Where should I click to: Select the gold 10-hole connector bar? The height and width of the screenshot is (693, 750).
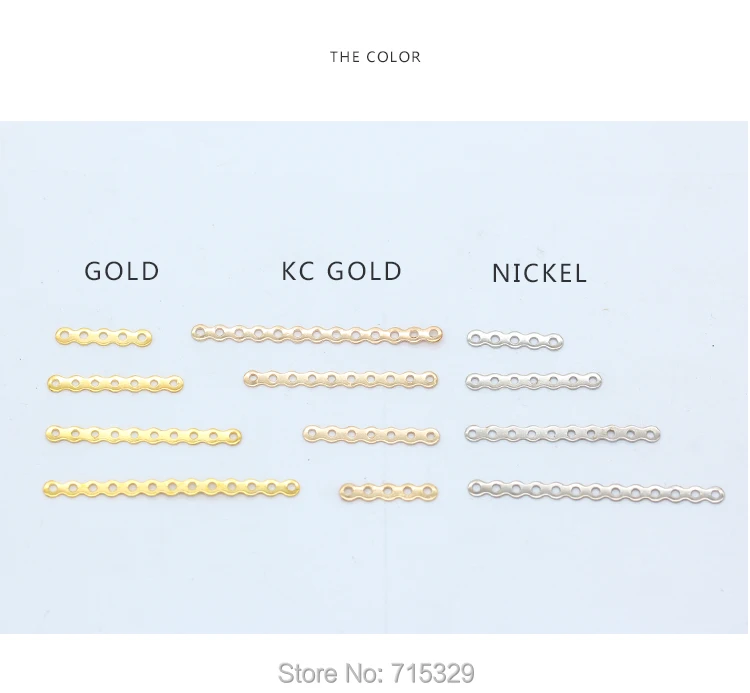coord(143,435)
